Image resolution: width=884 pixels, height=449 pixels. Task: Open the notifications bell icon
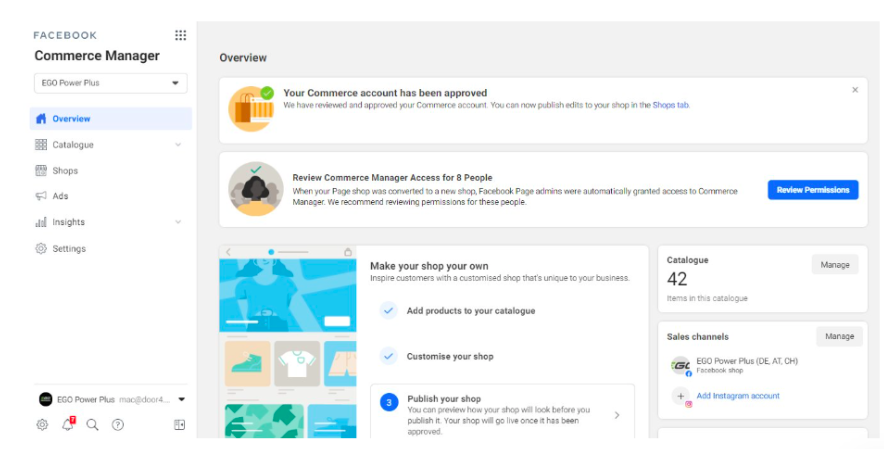(68, 424)
